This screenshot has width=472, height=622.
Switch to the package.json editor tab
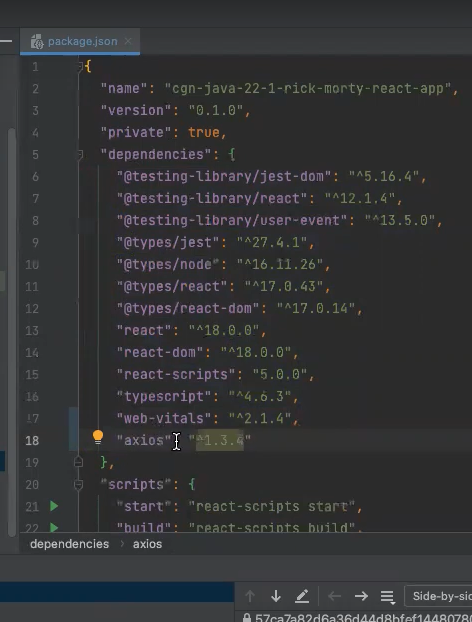click(80, 41)
